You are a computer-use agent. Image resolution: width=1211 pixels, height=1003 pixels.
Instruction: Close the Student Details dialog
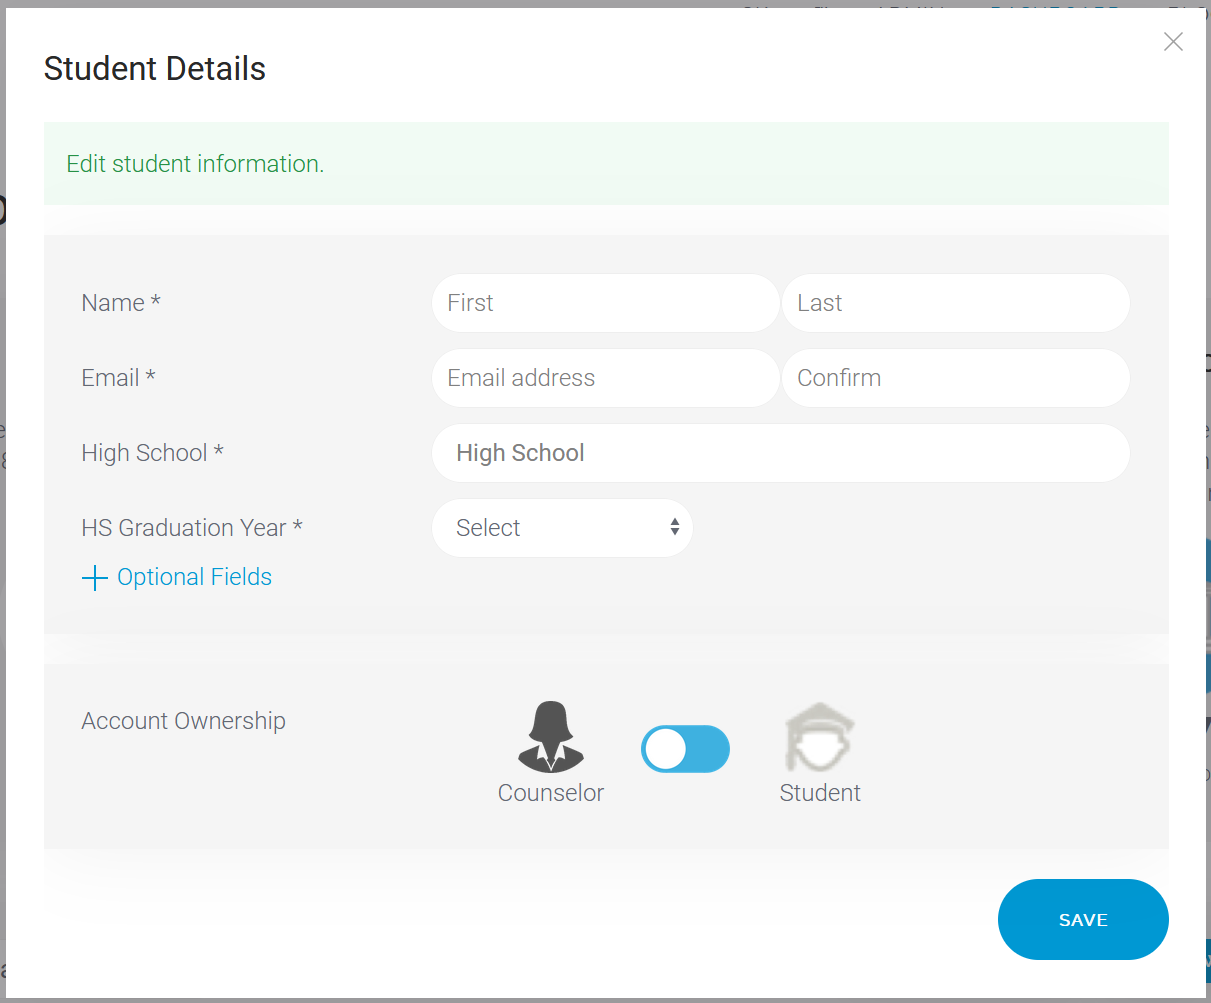click(1173, 42)
